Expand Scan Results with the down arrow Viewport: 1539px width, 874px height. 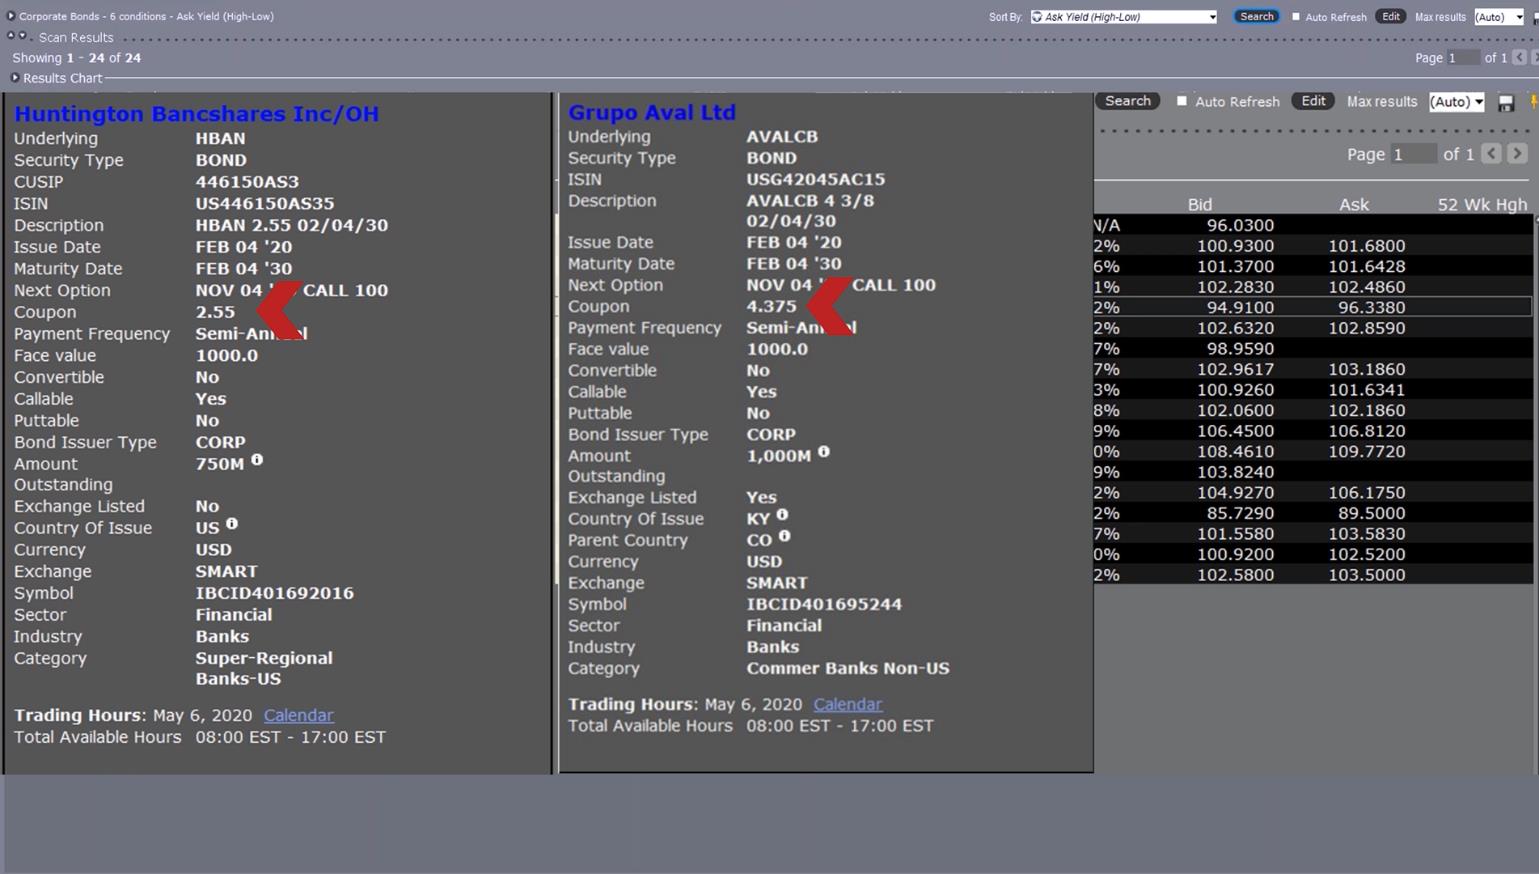point(23,36)
